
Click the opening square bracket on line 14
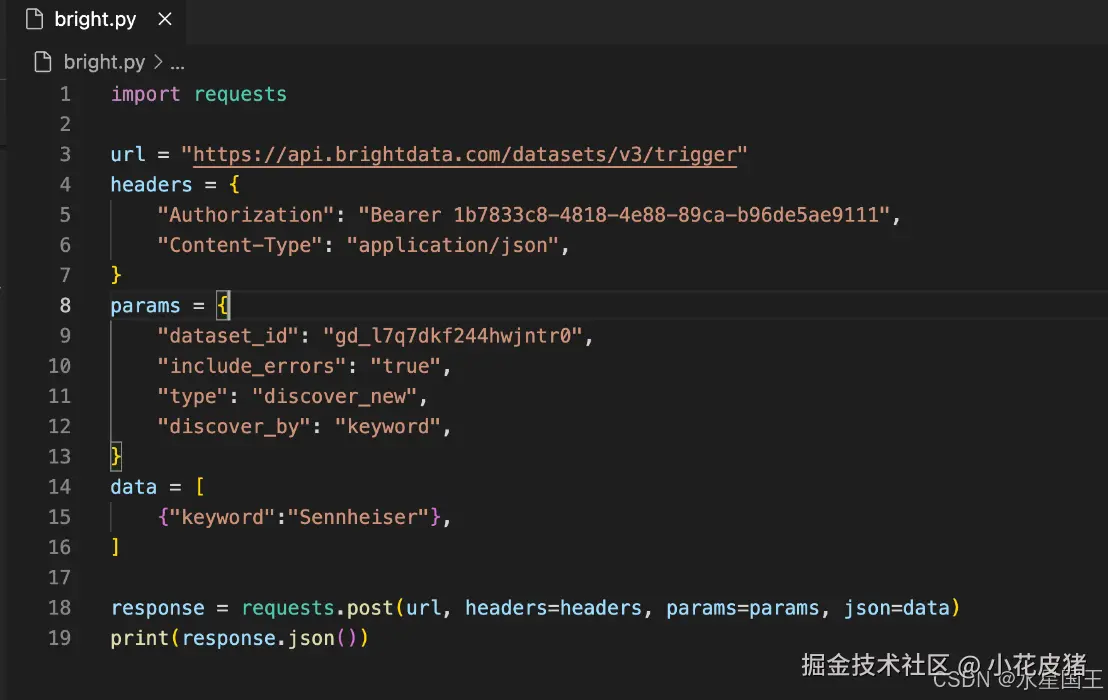pos(199,487)
